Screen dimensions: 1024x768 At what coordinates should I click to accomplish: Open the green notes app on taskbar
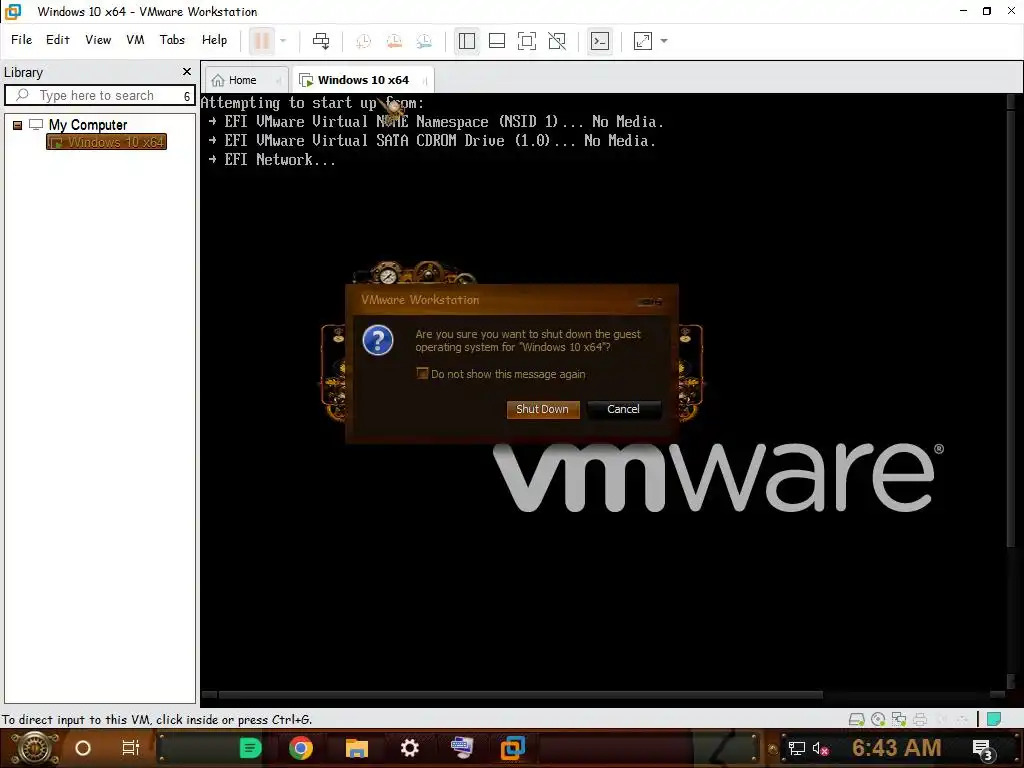pos(250,748)
